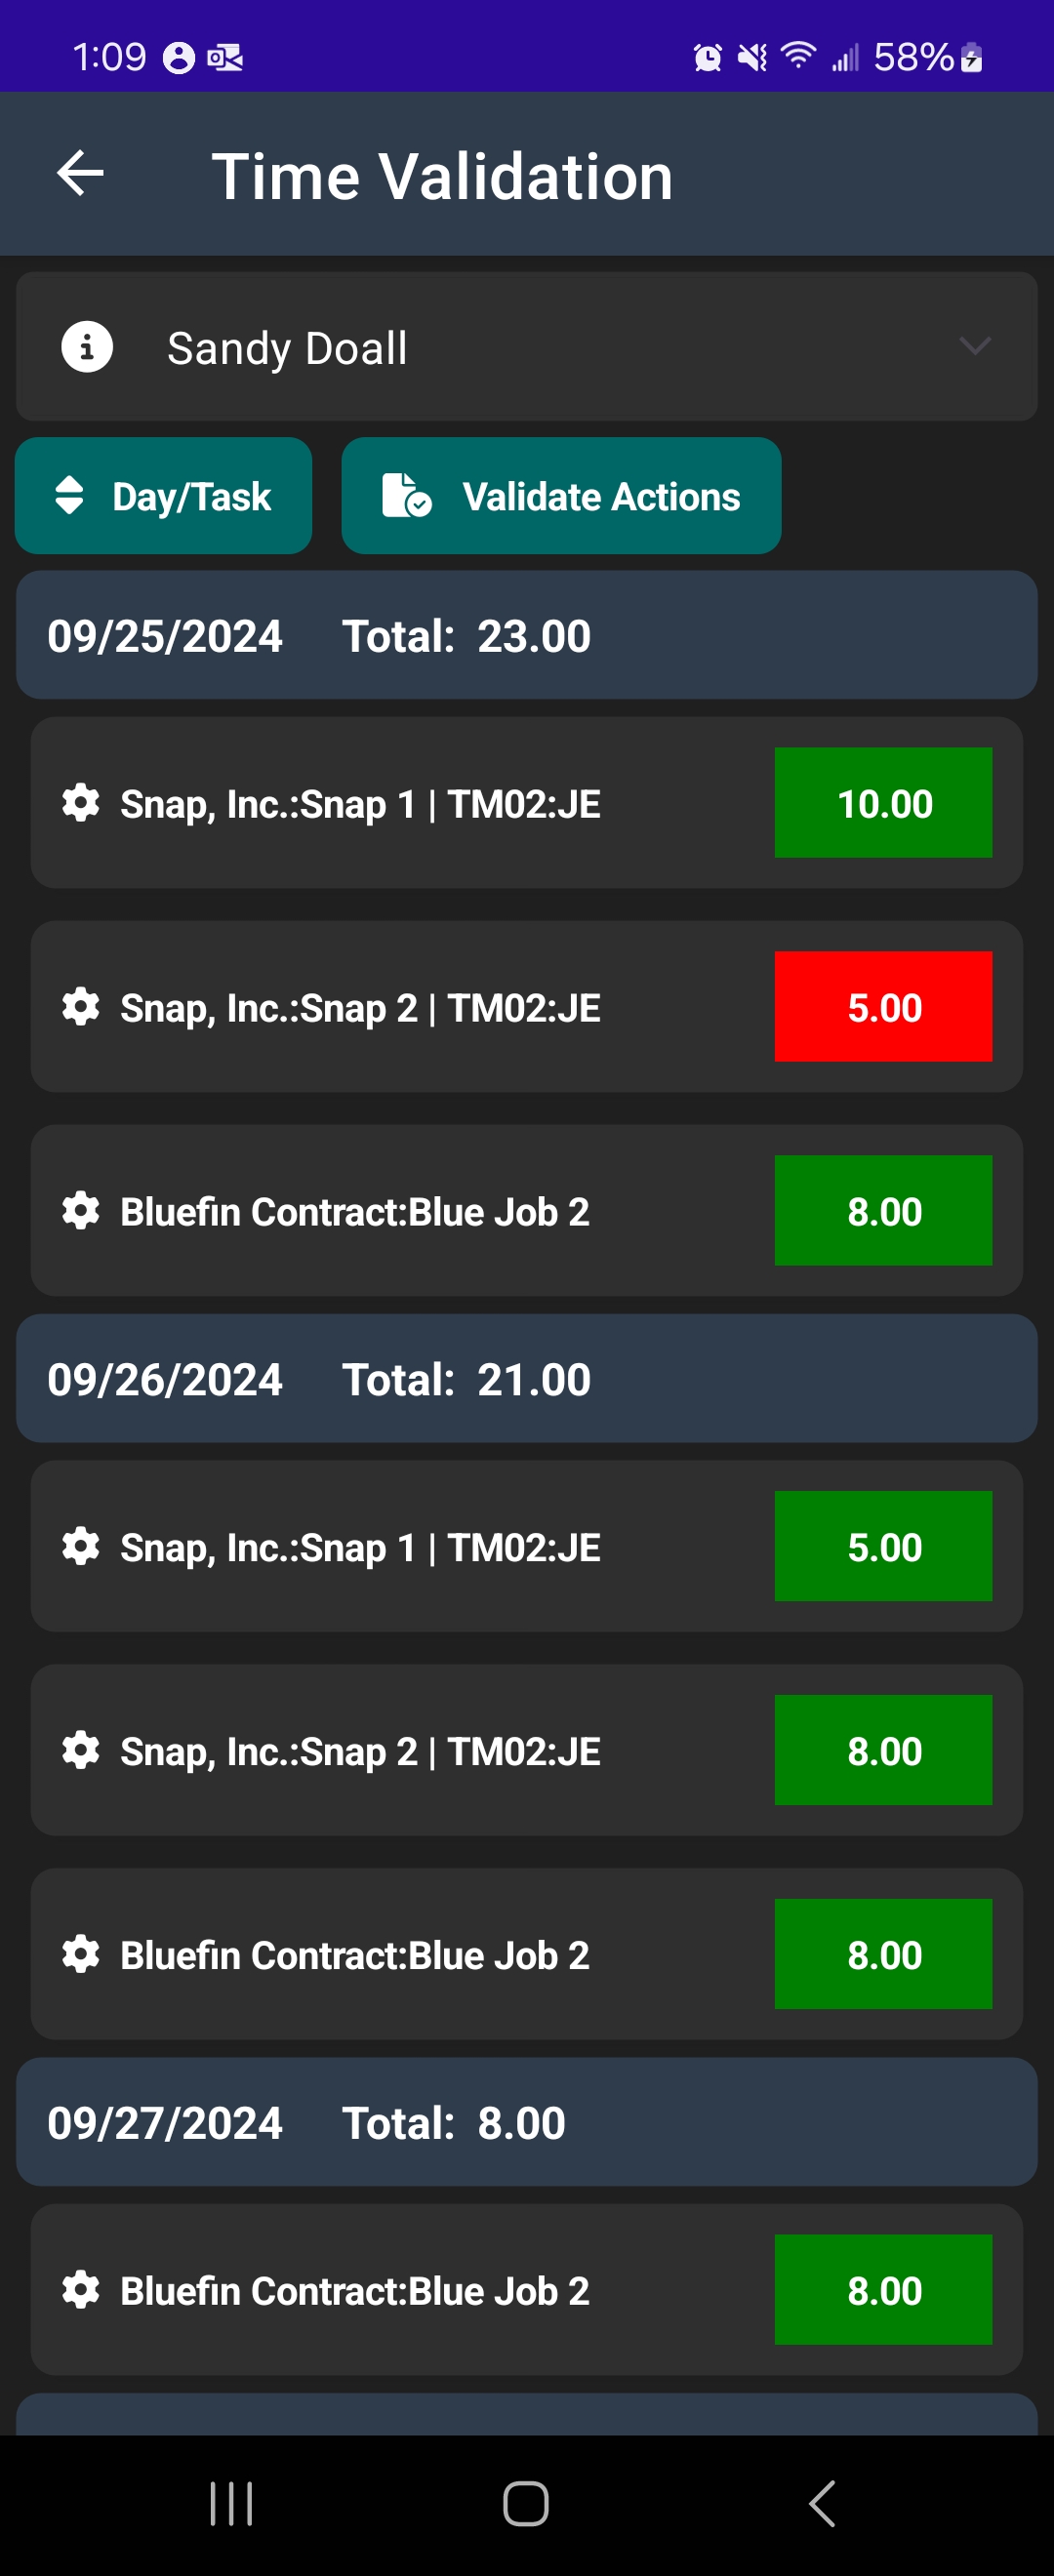
Task: Open gear settings for Snap 1 on 09/25/2024
Action: (x=81, y=803)
